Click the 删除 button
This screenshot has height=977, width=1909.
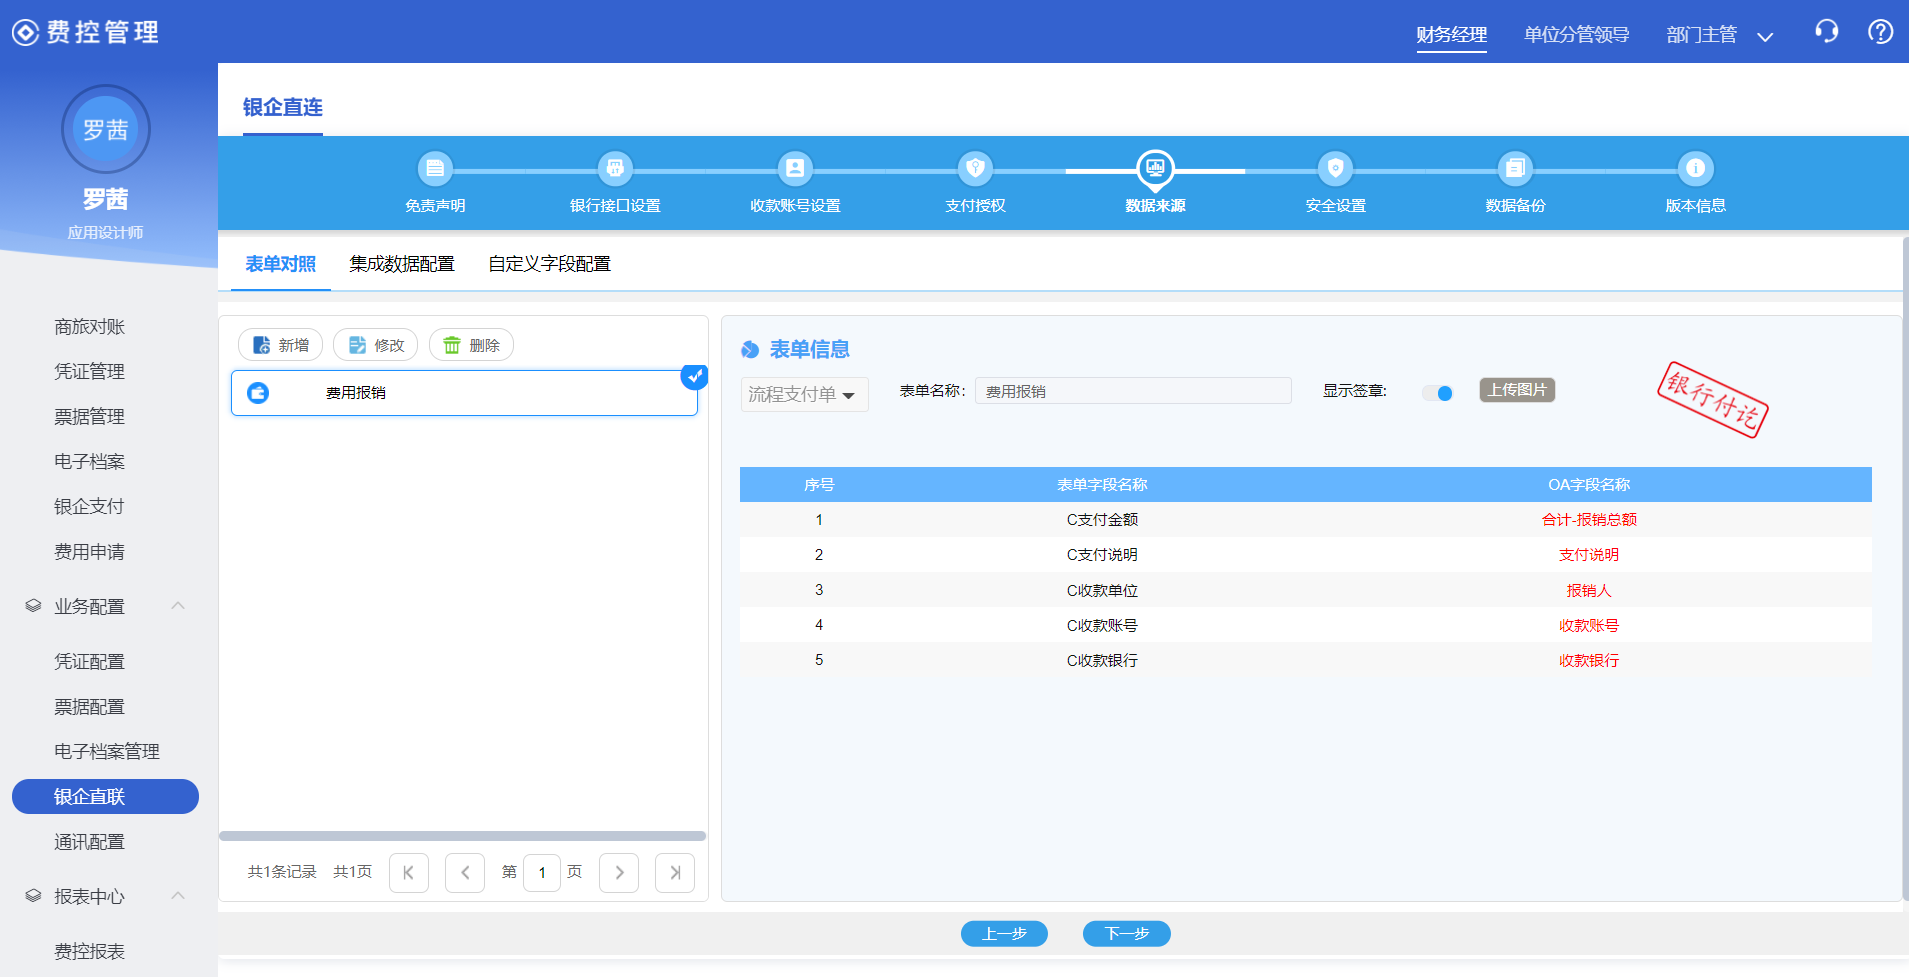click(471, 345)
